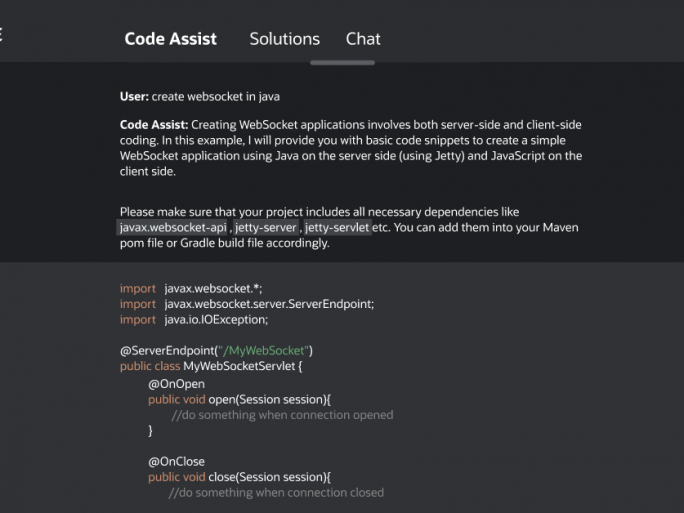This screenshot has width=684, height=513.
Task: Switch to the Solutions tab
Action: coord(284,39)
